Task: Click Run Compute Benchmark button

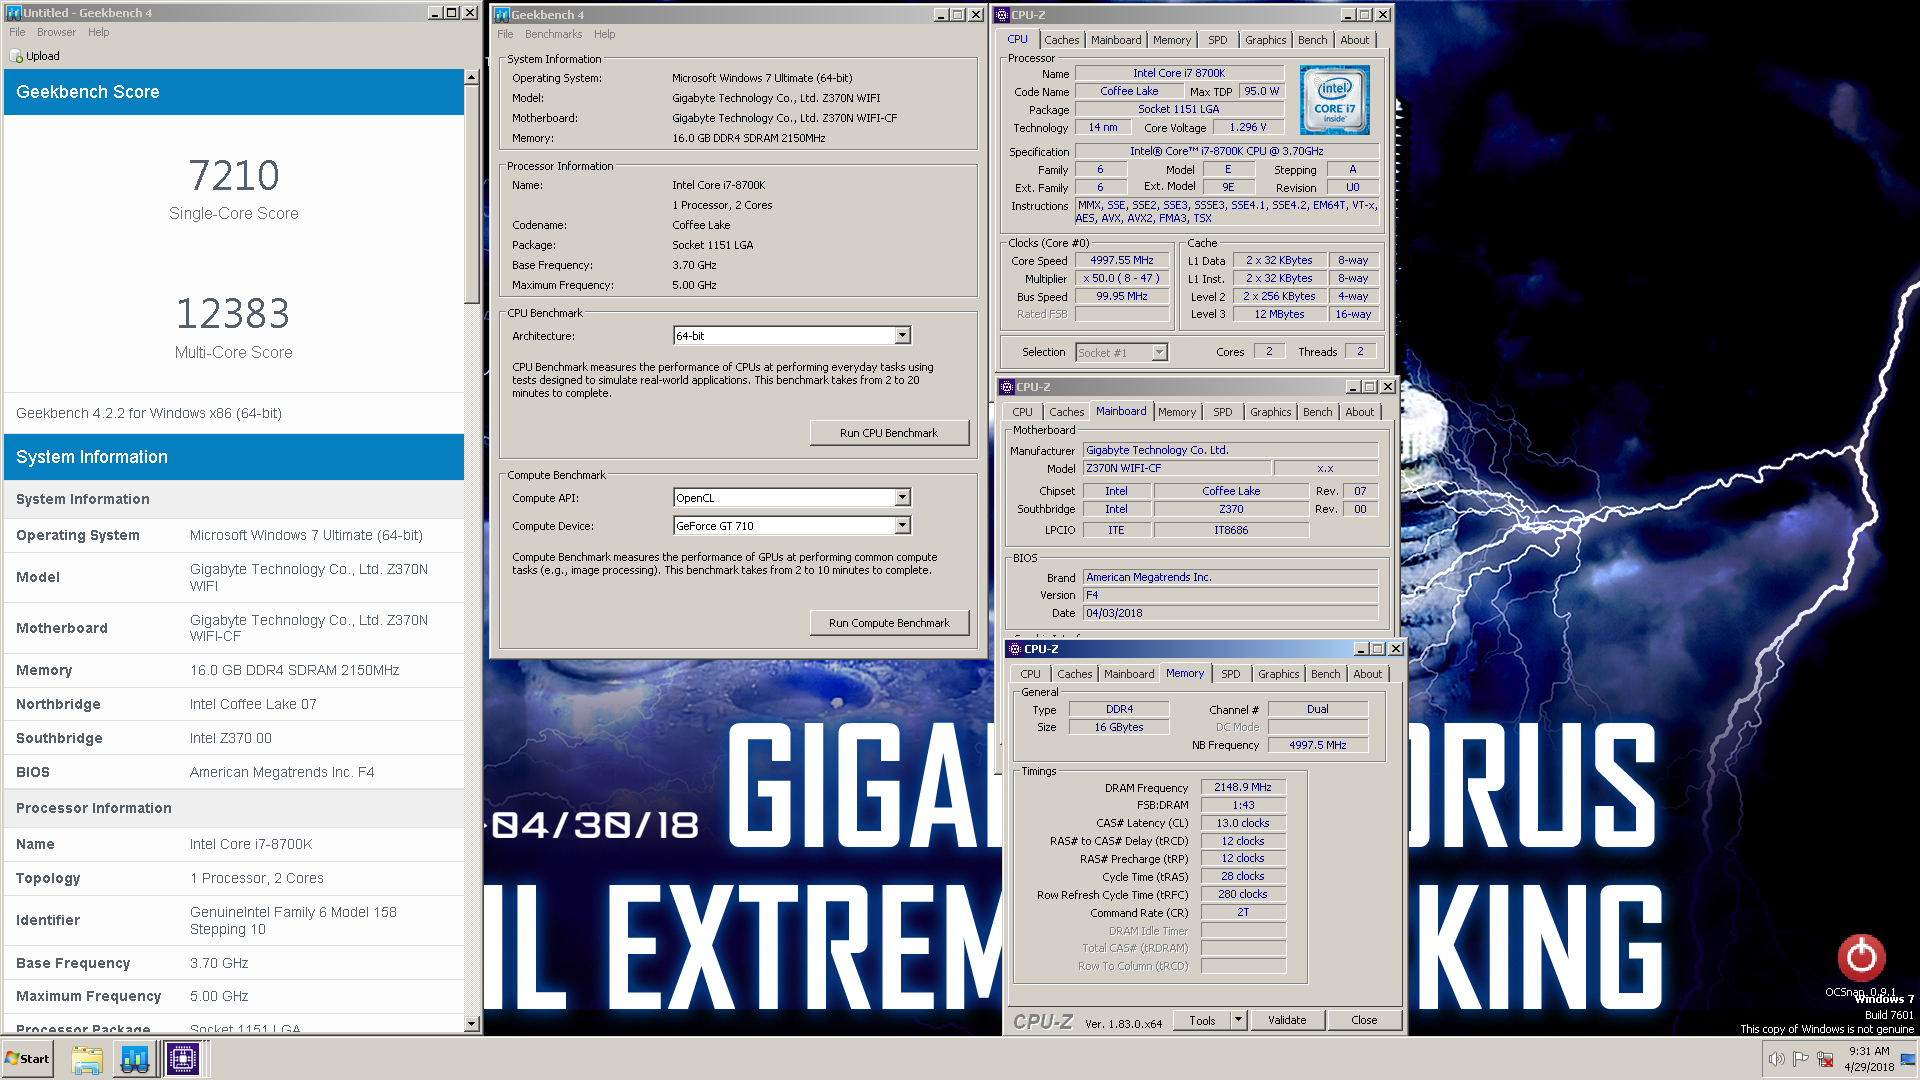Action: click(x=888, y=623)
